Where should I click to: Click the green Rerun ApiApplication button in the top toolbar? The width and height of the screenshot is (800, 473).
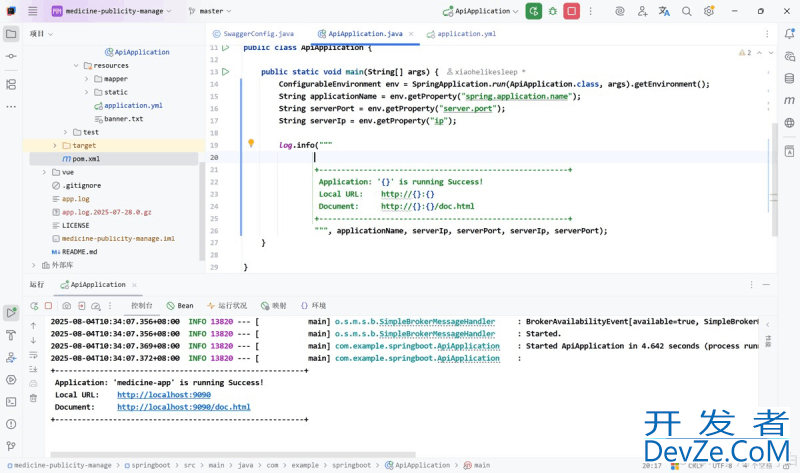(x=534, y=11)
